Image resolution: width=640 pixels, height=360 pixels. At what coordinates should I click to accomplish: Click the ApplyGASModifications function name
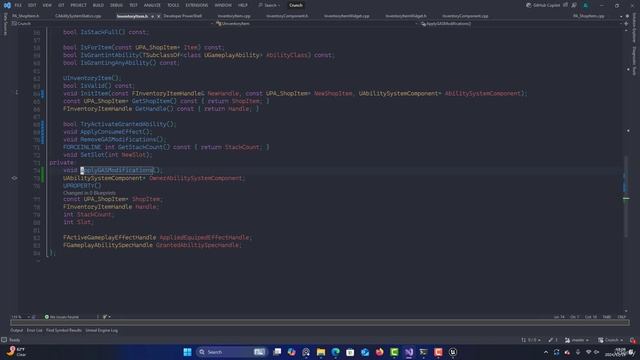click(x=117, y=170)
